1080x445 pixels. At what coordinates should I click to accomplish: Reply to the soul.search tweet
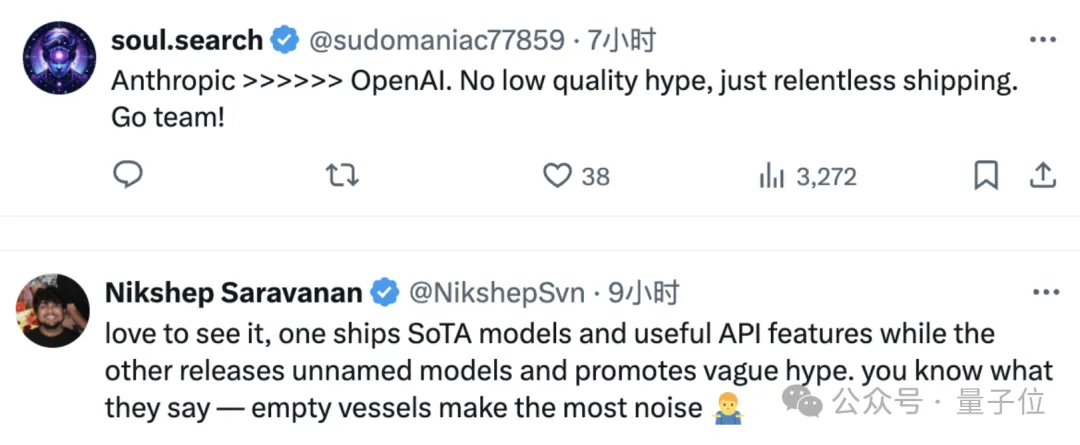click(x=127, y=176)
